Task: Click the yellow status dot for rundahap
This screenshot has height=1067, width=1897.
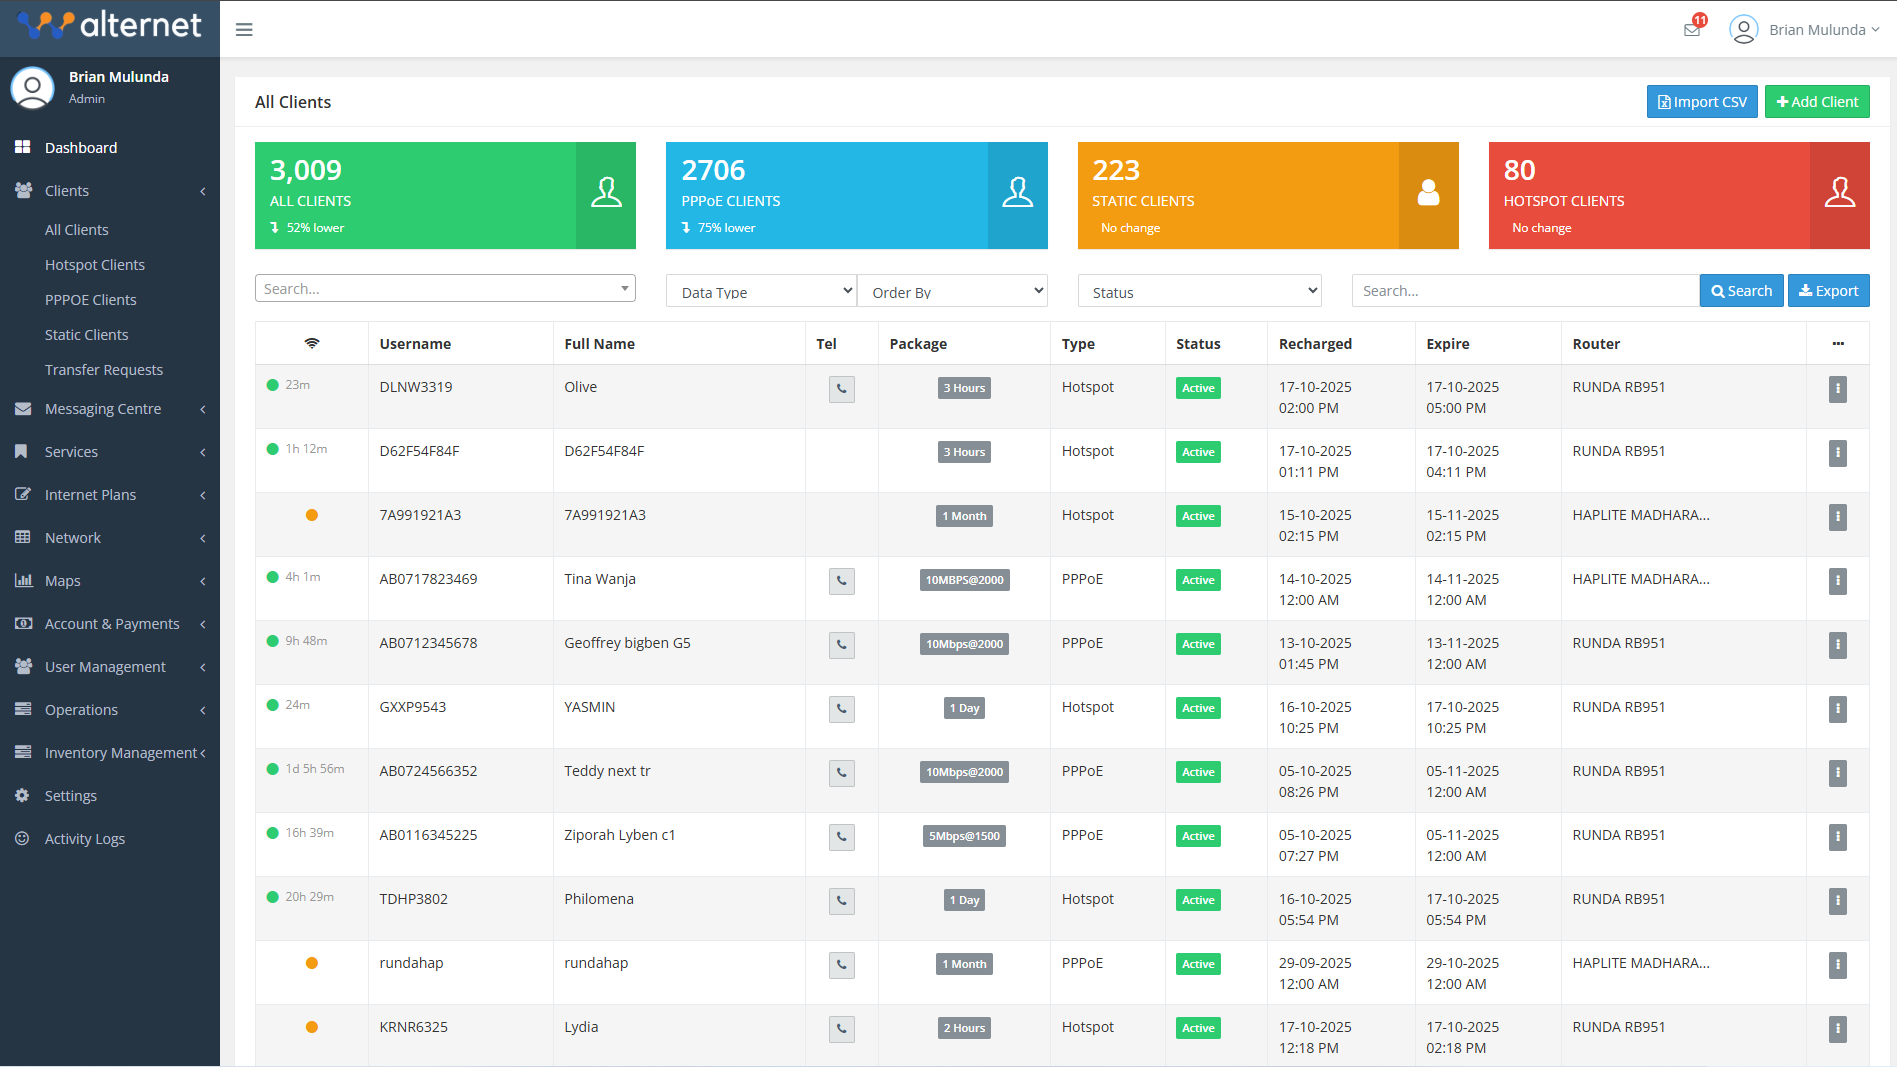Action: pyautogui.click(x=312, y=962)
